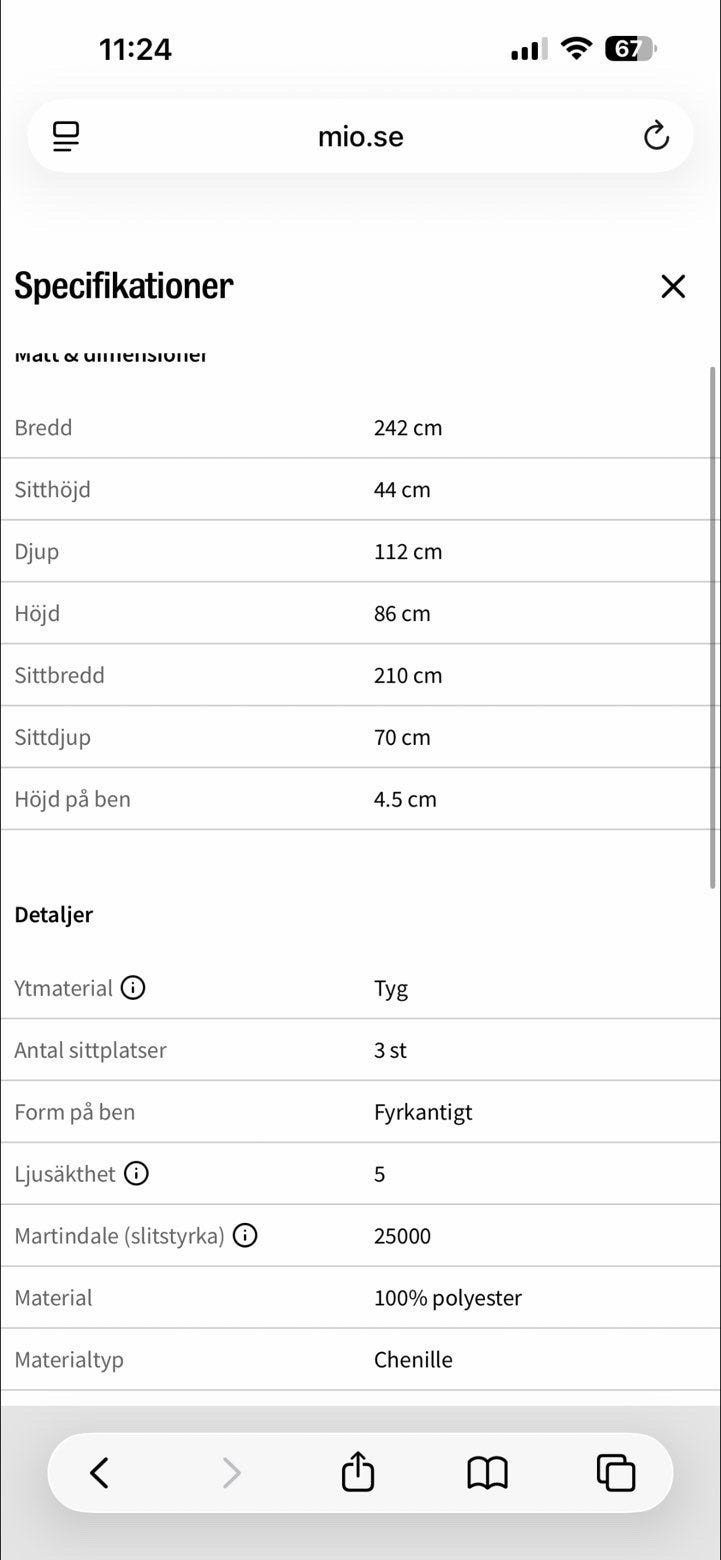This screenshot has width=721, height=1560.
Task: Tap the battery indicator in status bar
Action: coord(630,48)
